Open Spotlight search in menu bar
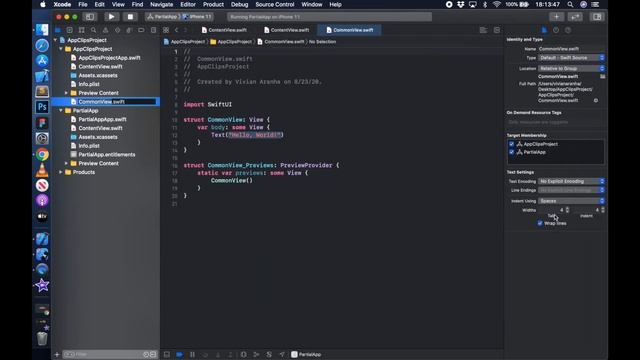This screenshot has width=640, height=360. click(x=570, y=4)
